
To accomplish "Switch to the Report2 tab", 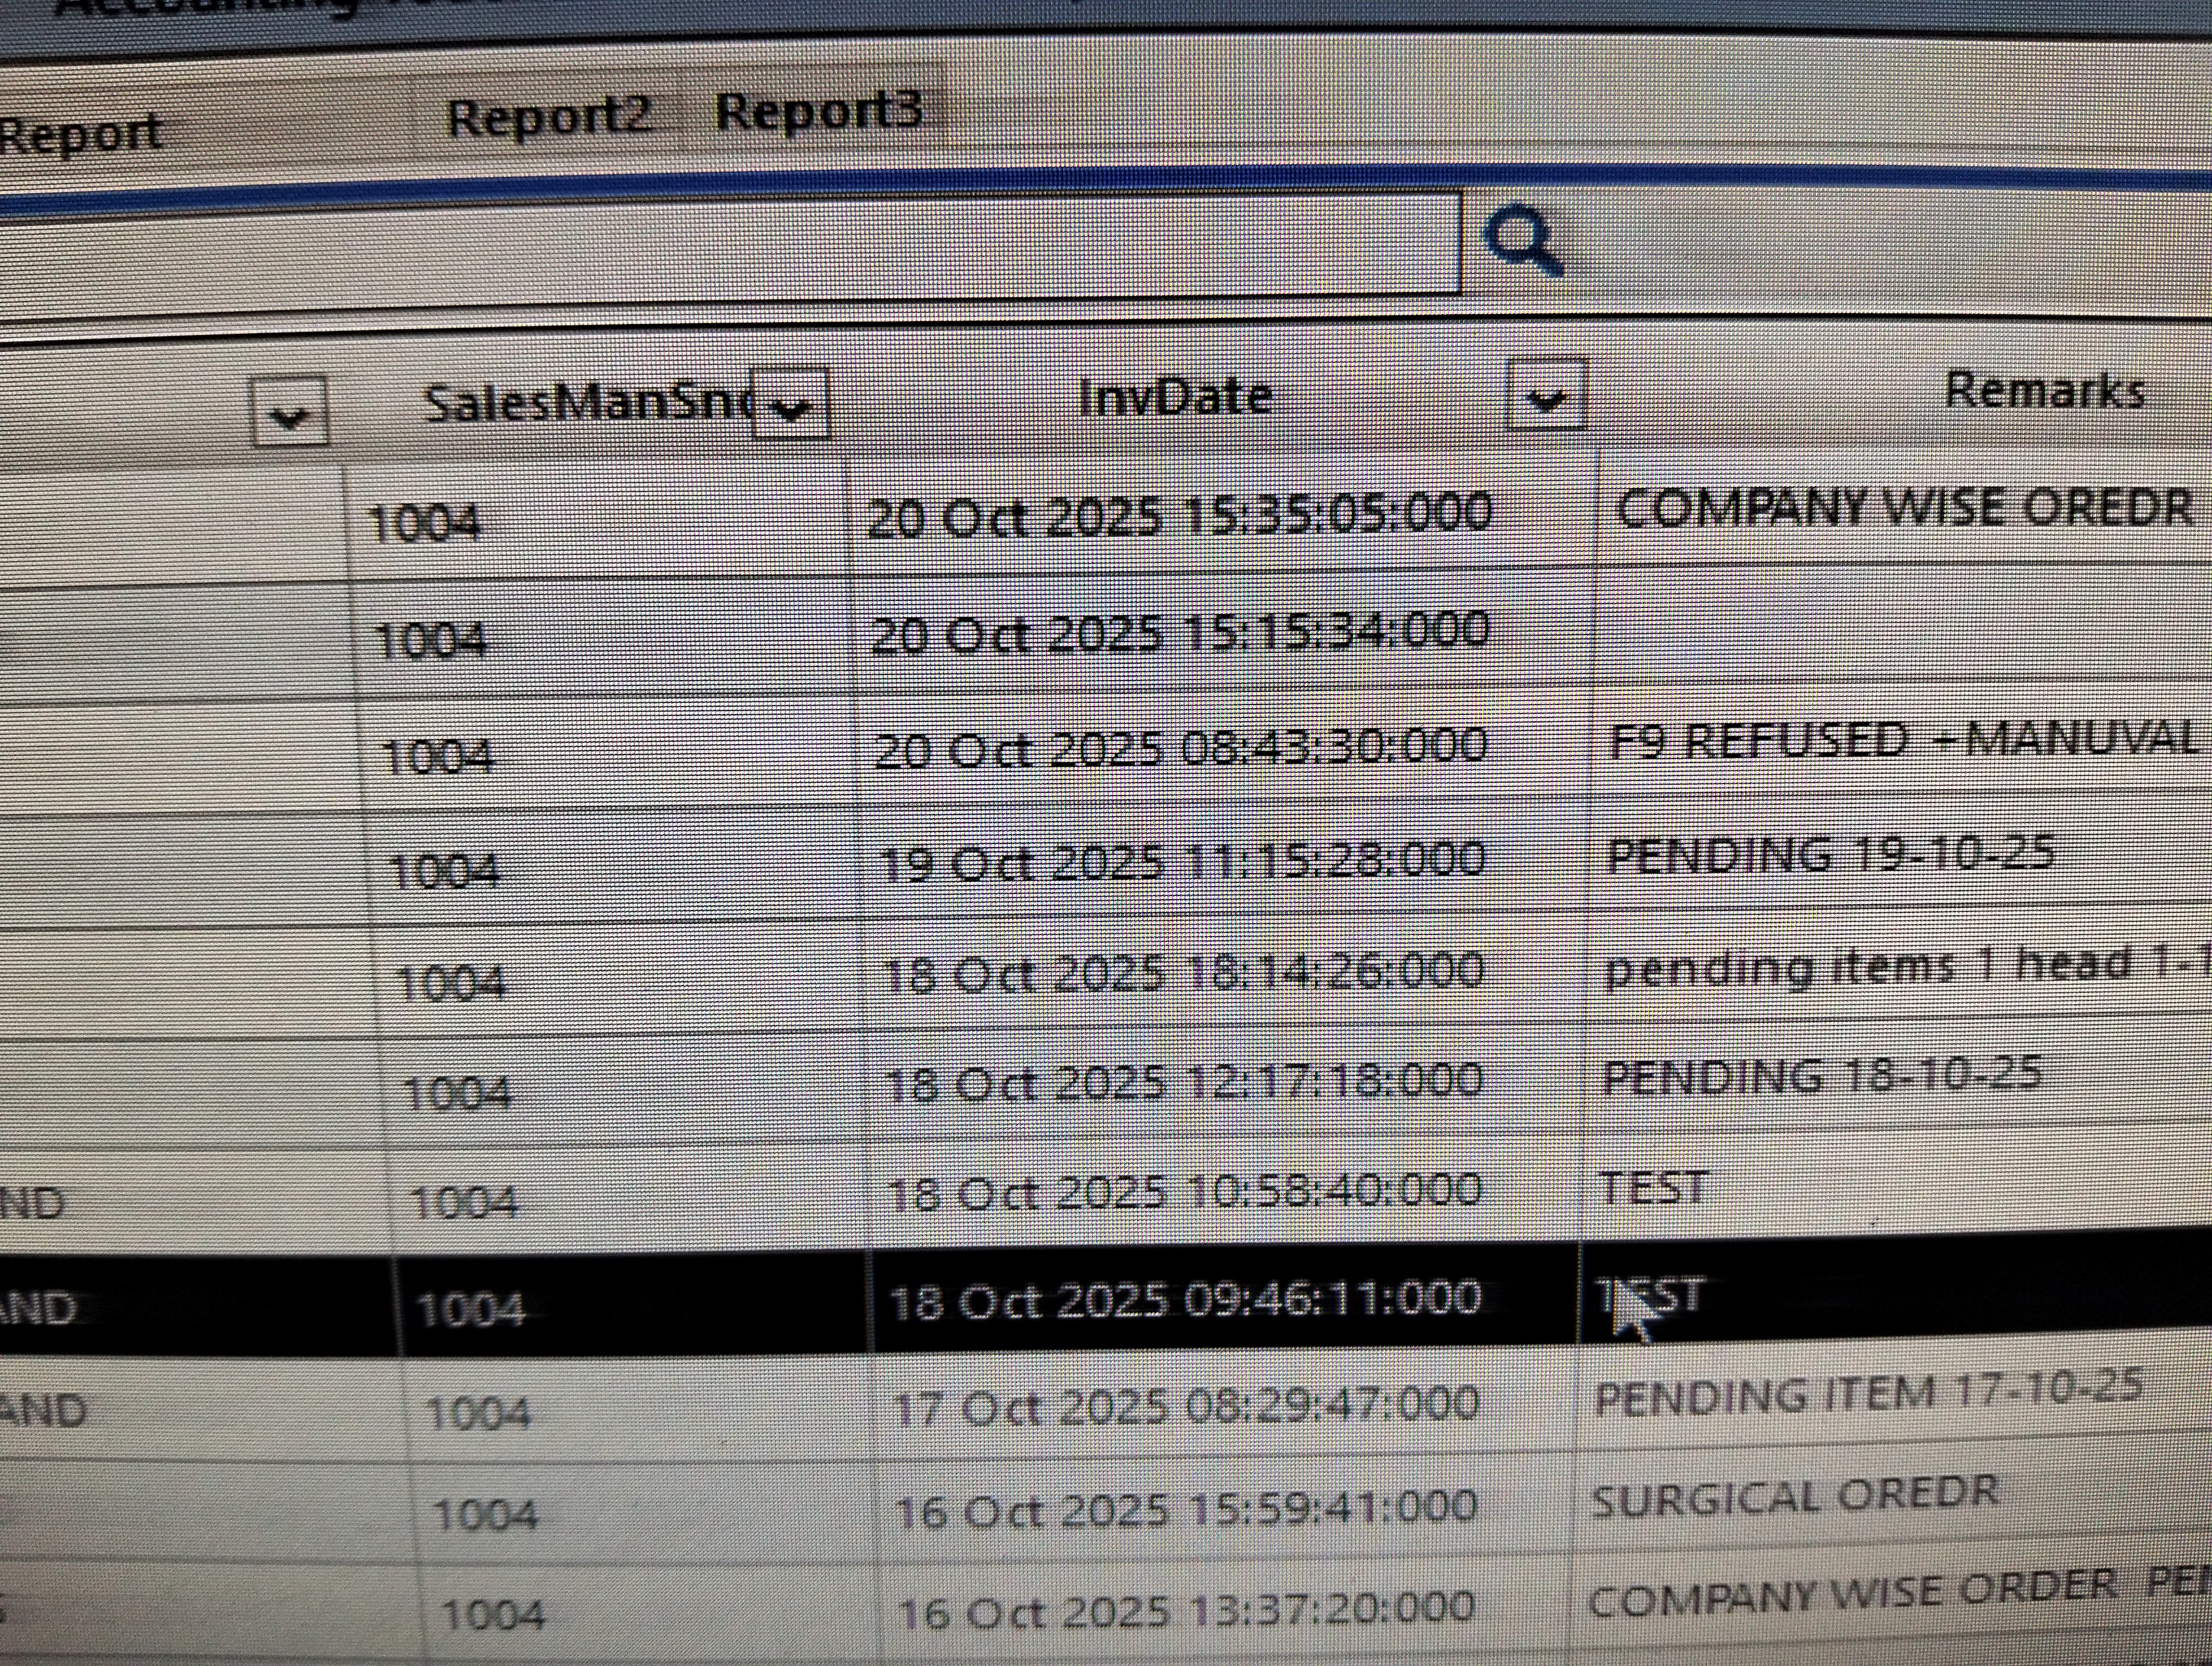I will pyautogui.click(x=549, y=118).
